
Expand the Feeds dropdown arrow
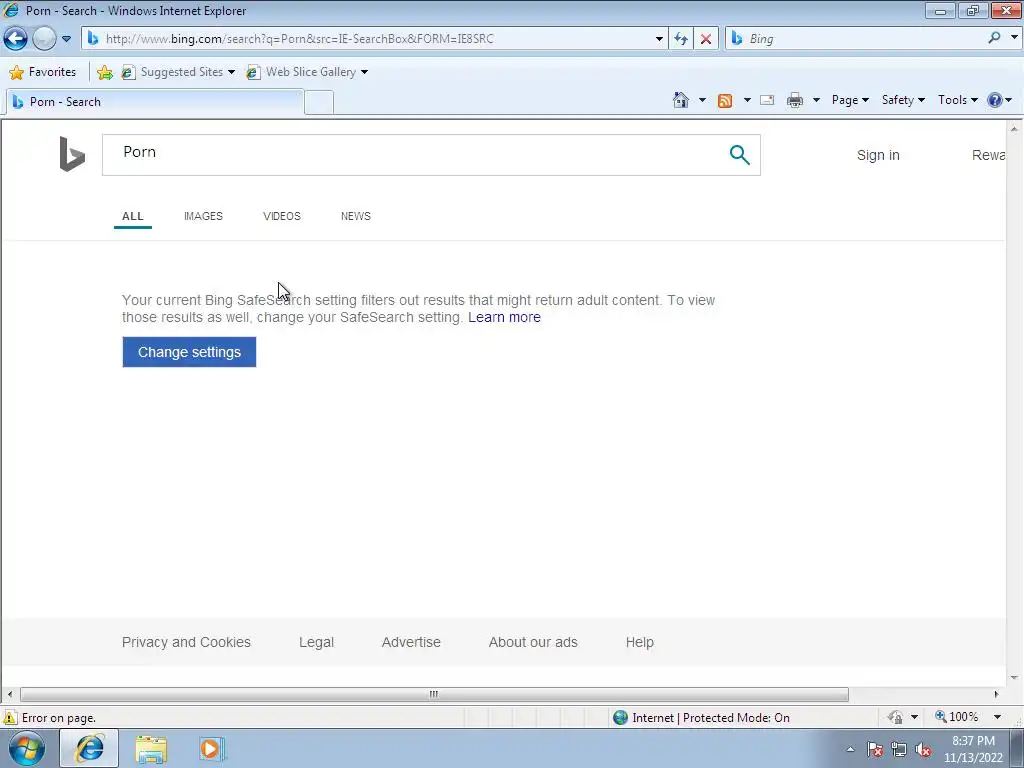[x=747, y=100]
